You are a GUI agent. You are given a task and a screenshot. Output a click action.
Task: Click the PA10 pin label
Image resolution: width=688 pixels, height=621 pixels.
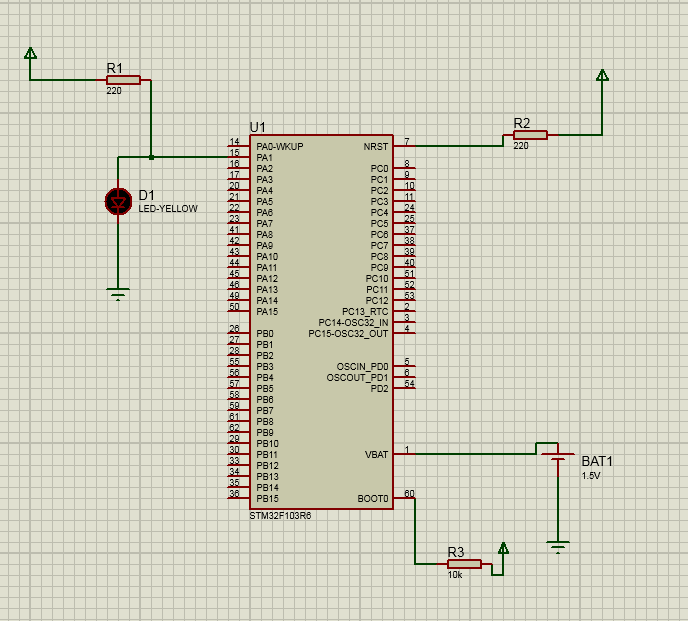click(267, 257)
